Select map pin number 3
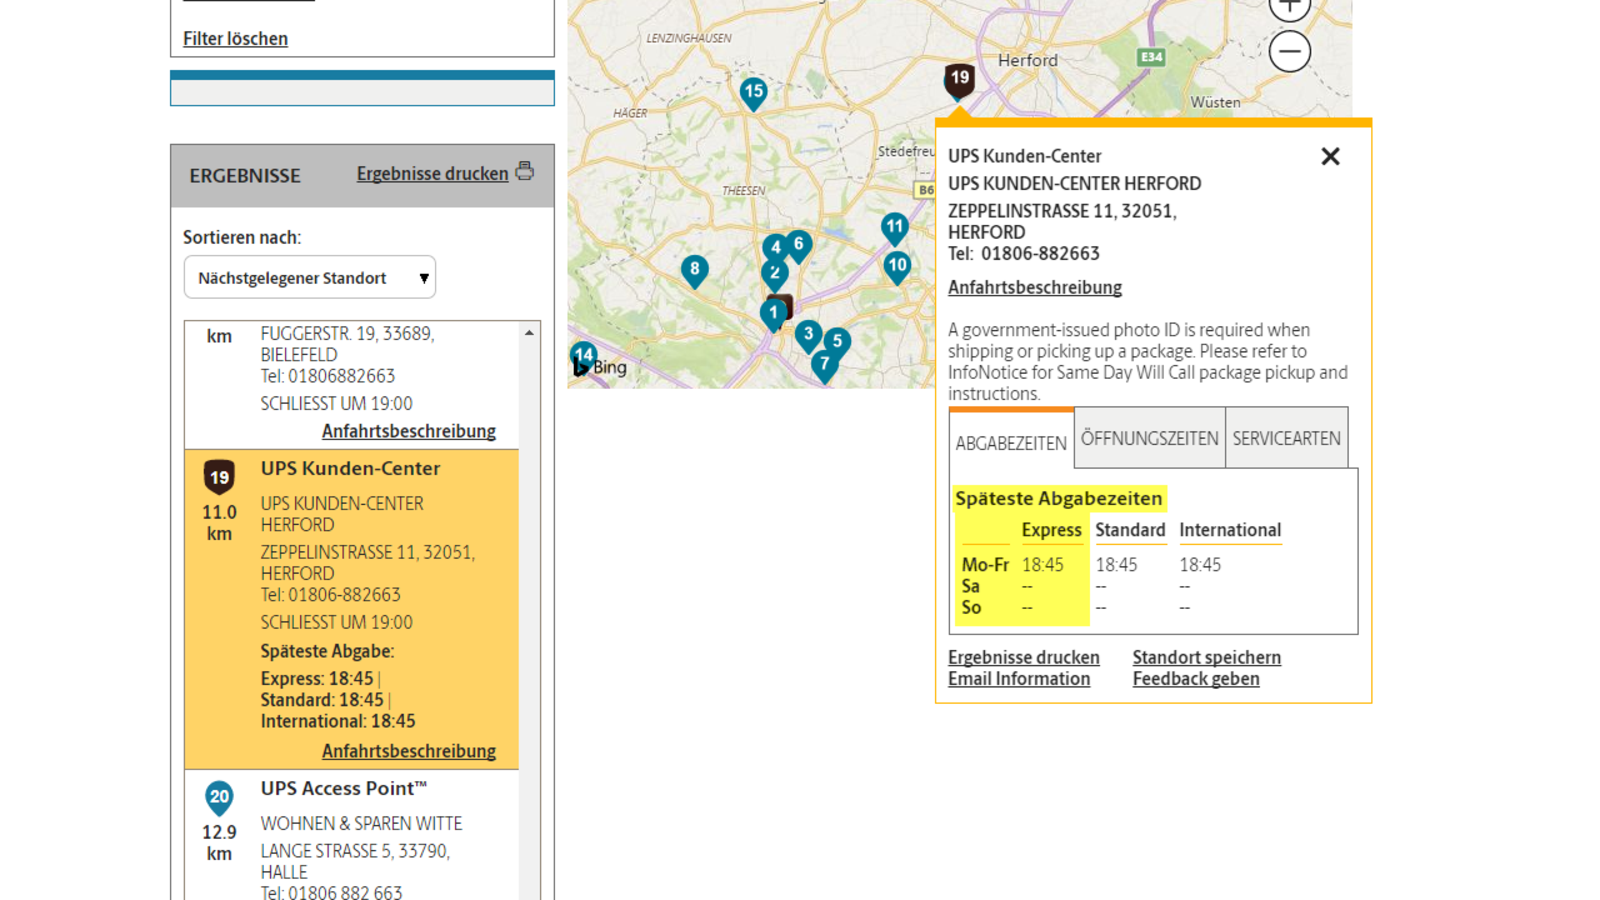1600x900 pixels. (x=808, y=336)
